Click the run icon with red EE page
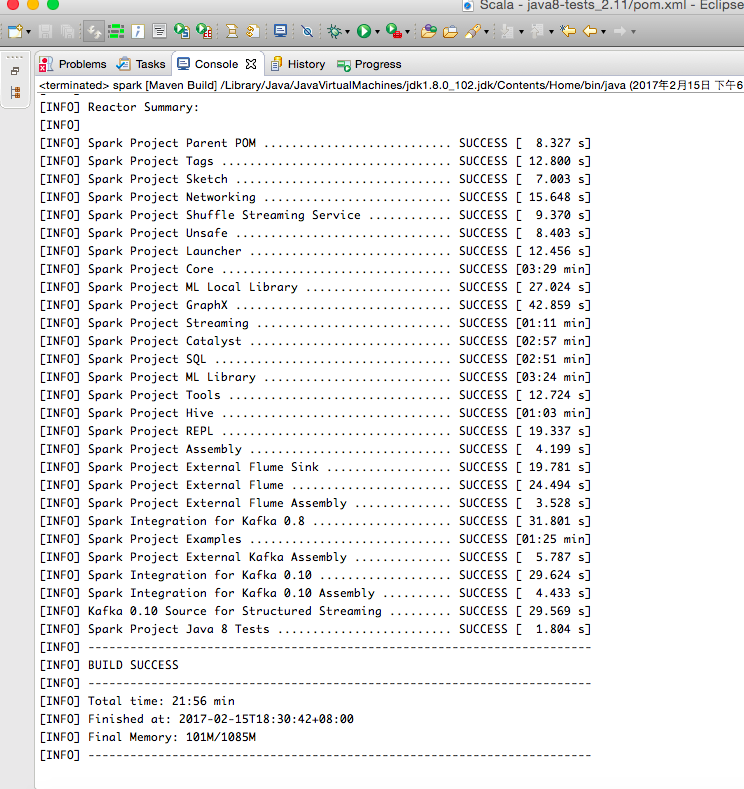This screenshot has height=789, width=744. pyautogui.click(x=204, y=32)
